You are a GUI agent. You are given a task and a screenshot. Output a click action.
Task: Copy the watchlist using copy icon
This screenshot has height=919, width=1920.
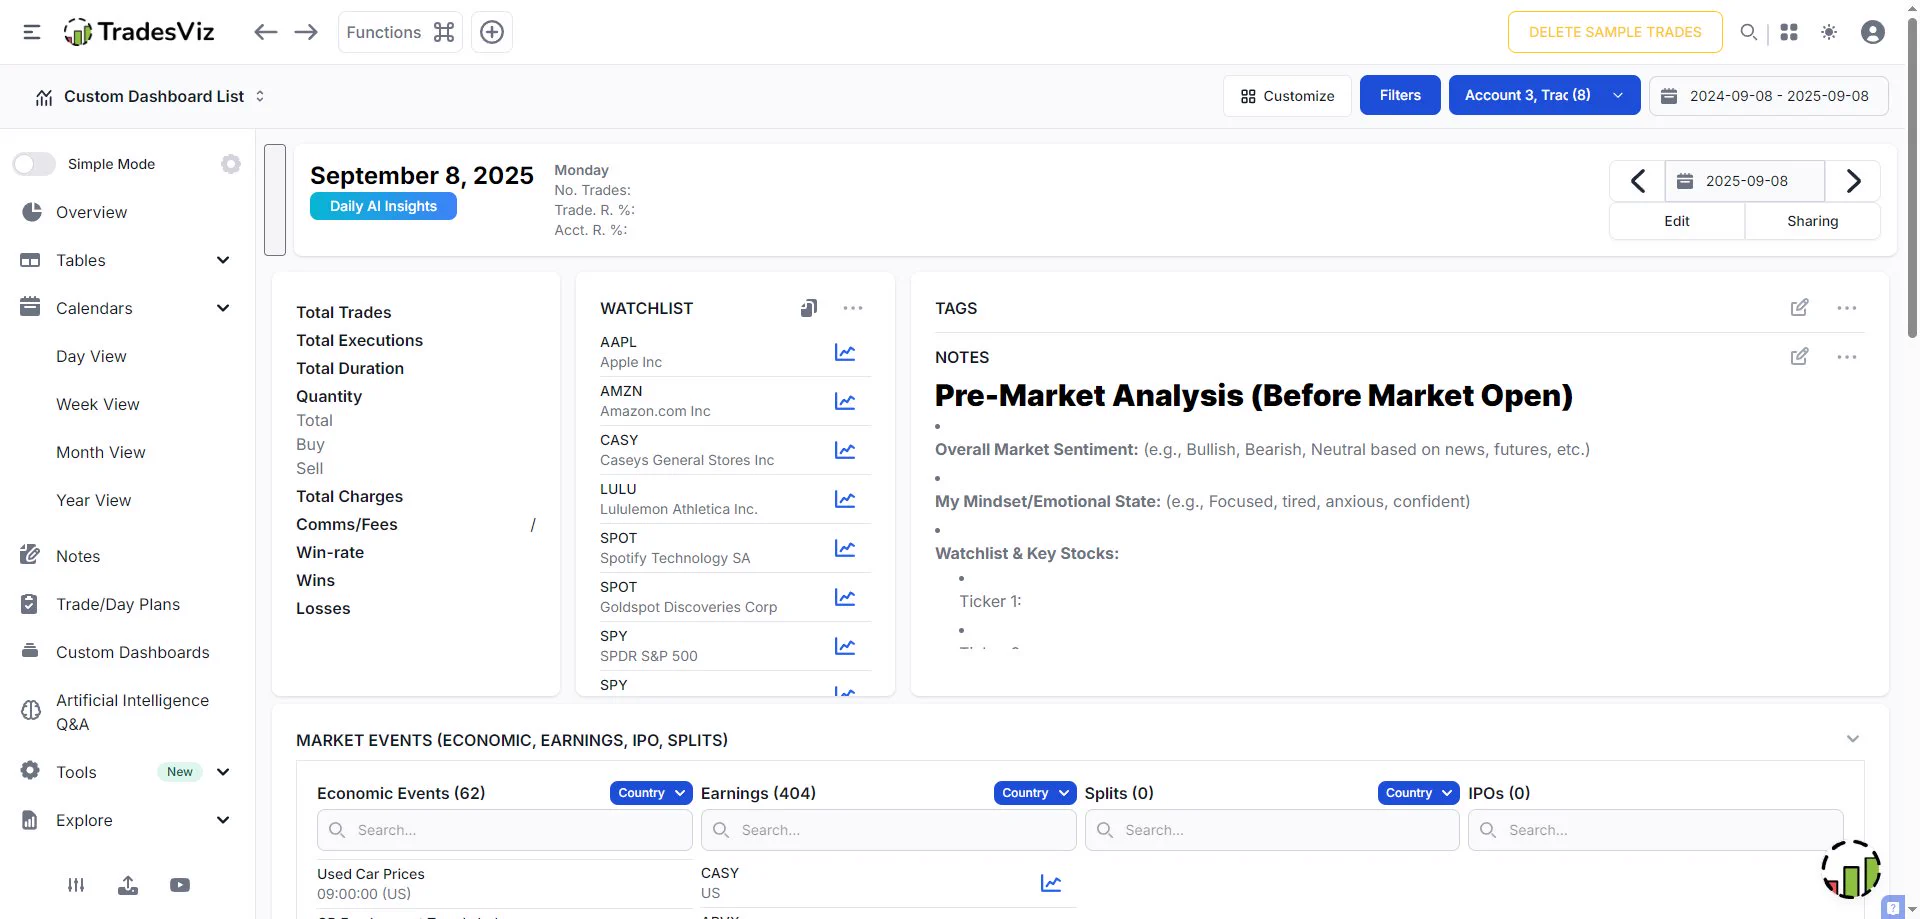tap(809, 308)
